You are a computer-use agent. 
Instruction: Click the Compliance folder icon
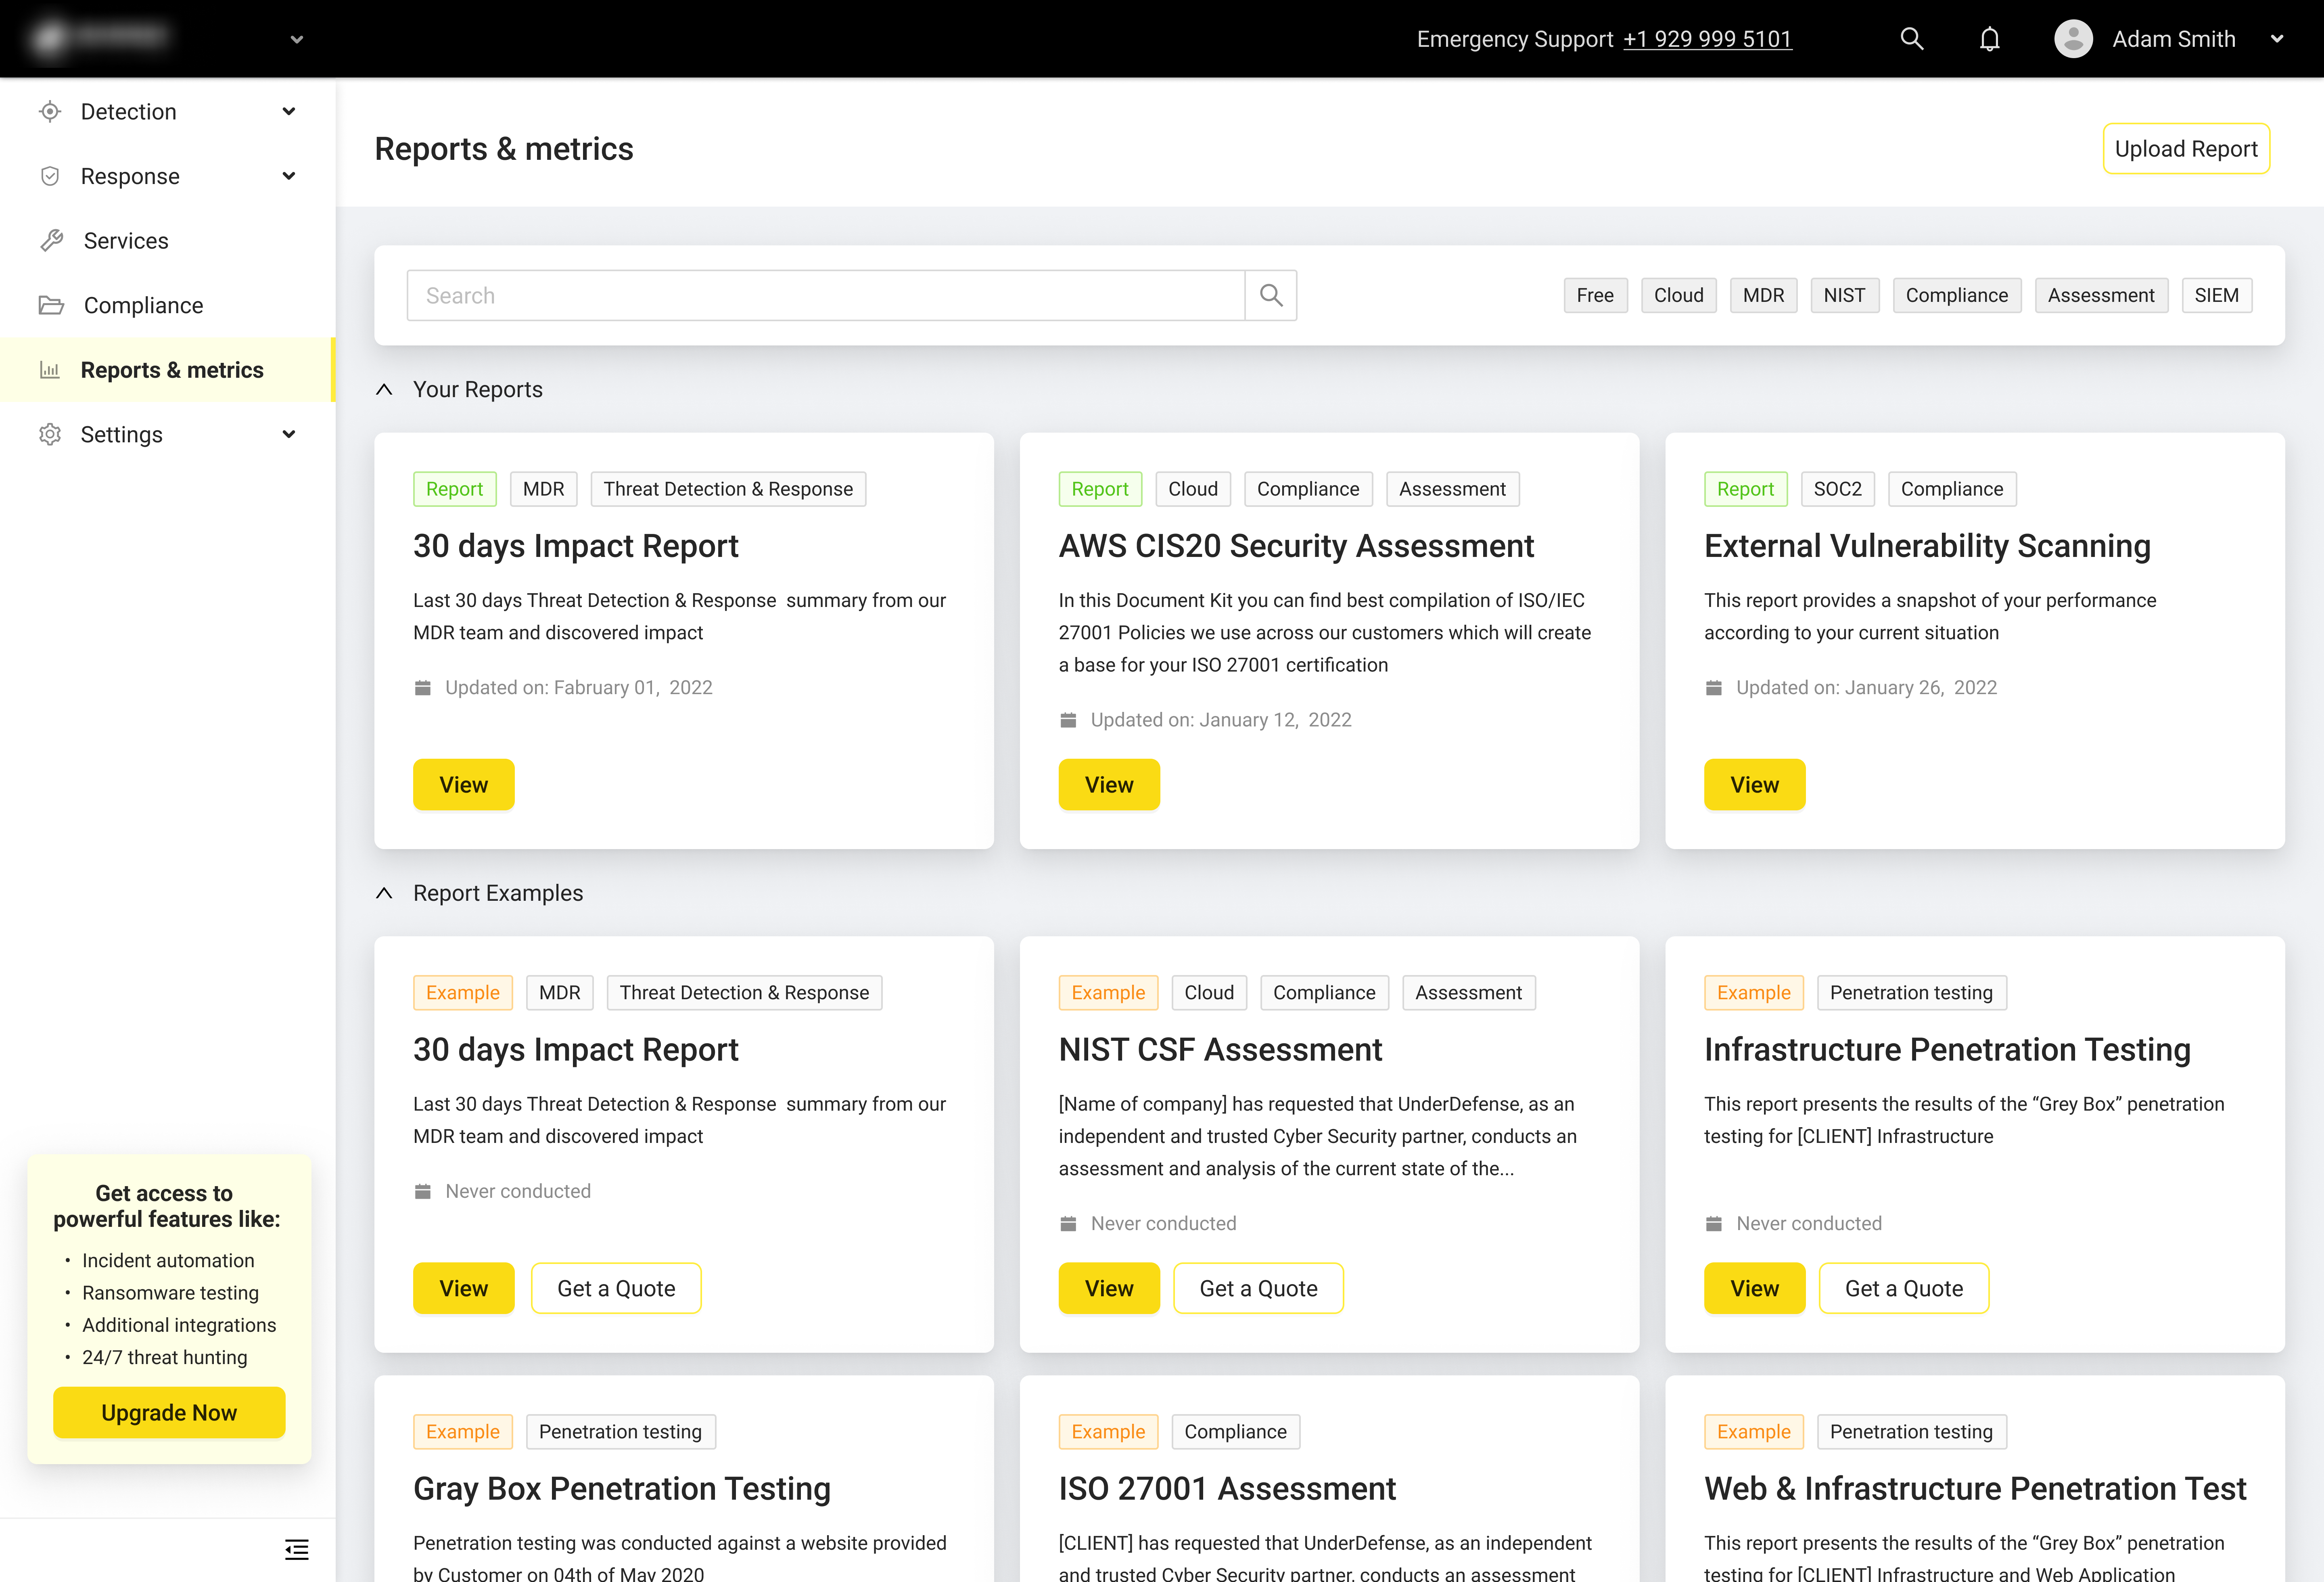point(51,305)
